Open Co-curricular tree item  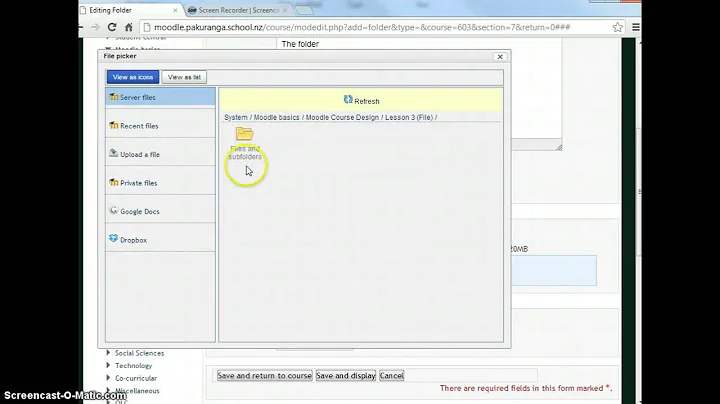point(136,378)
